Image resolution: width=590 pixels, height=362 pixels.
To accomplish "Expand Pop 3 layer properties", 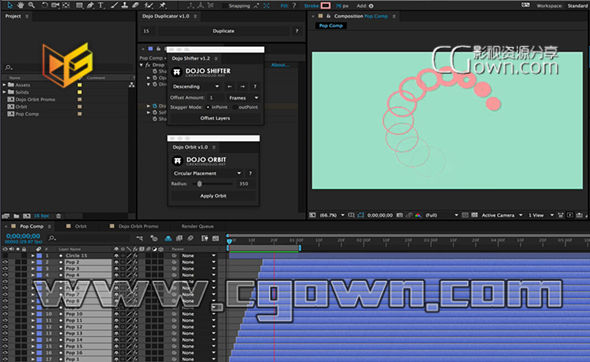I will [x=33, y=269].
